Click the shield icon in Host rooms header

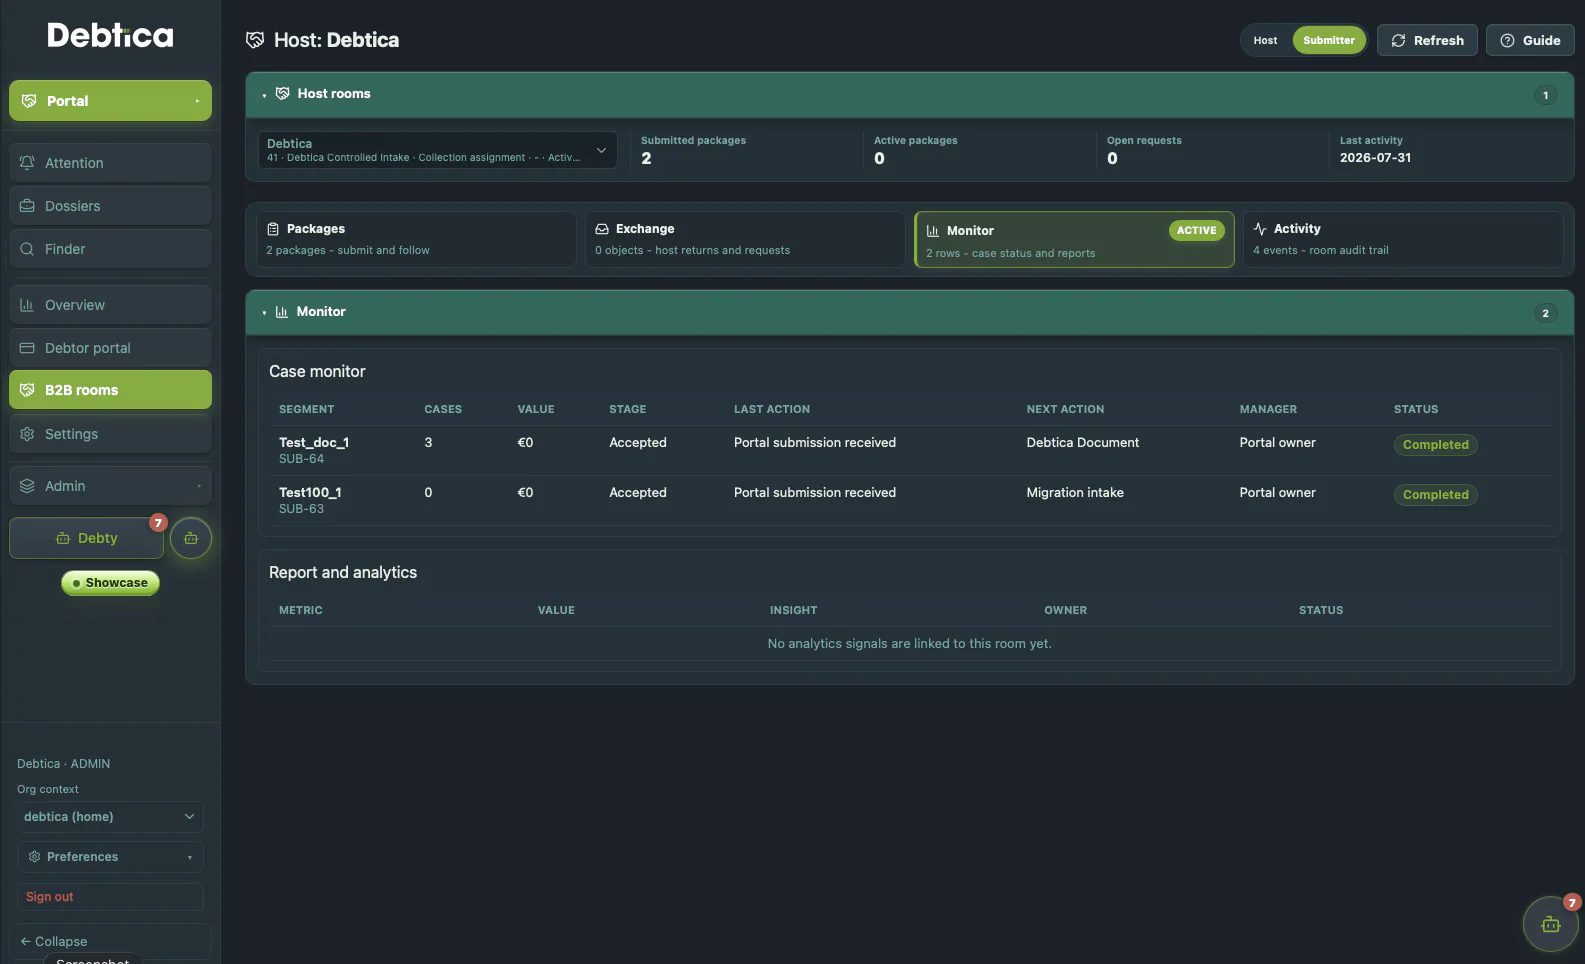coord(282,93)
